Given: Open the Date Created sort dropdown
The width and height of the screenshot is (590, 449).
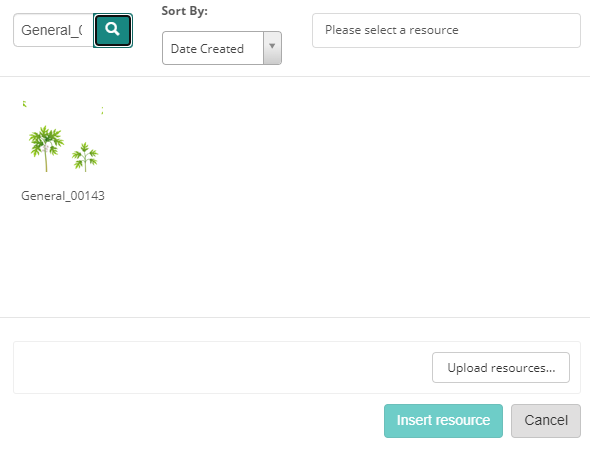Looking at the screenshot, I should [222, 48].
